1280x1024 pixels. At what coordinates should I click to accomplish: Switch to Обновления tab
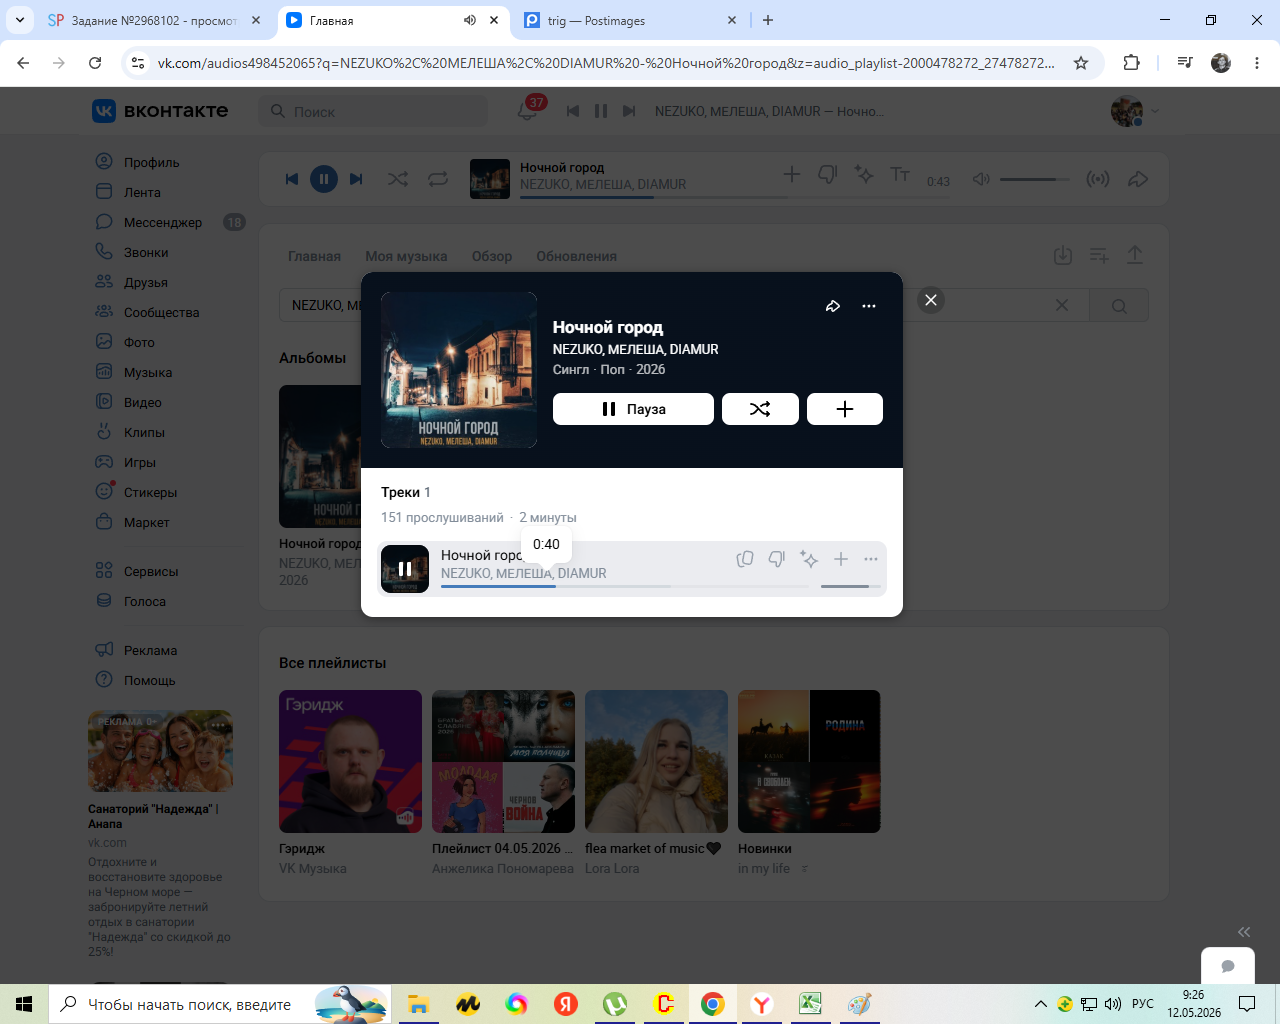576,256
